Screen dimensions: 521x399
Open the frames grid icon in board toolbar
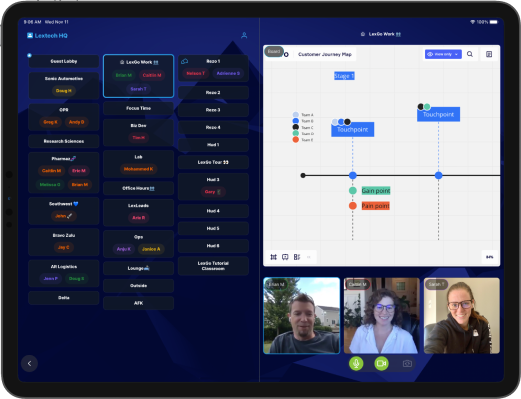point(273,257)
